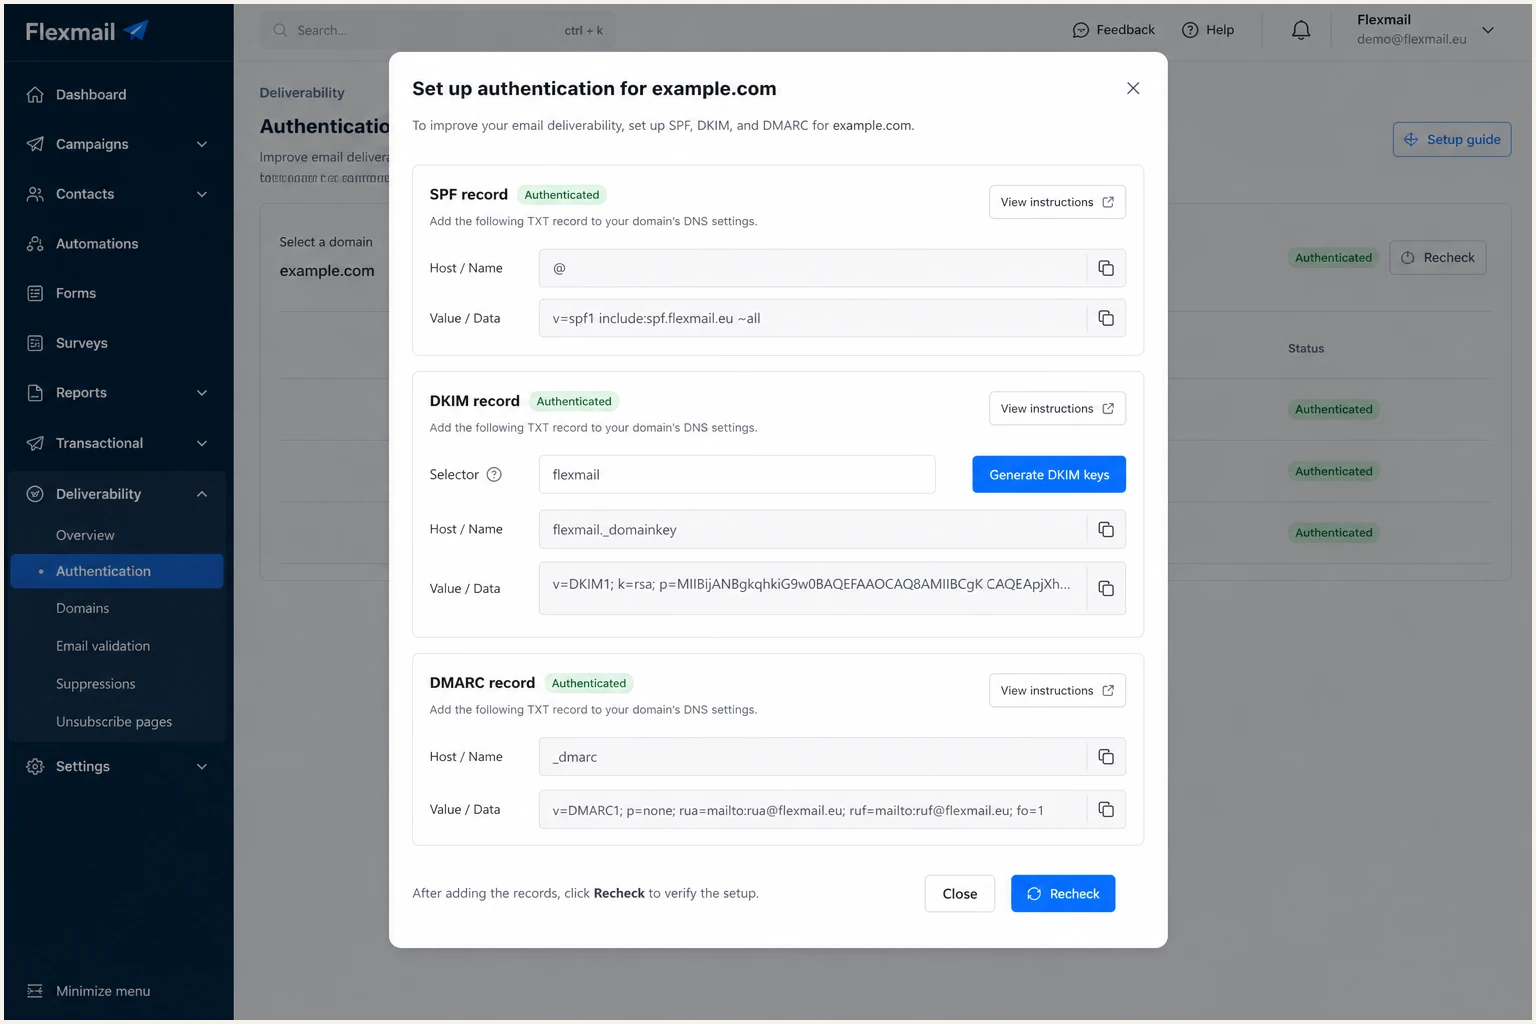Click the Flexmail logo
Viewport: 1536px width, 1024px height.
coord(87,31)
